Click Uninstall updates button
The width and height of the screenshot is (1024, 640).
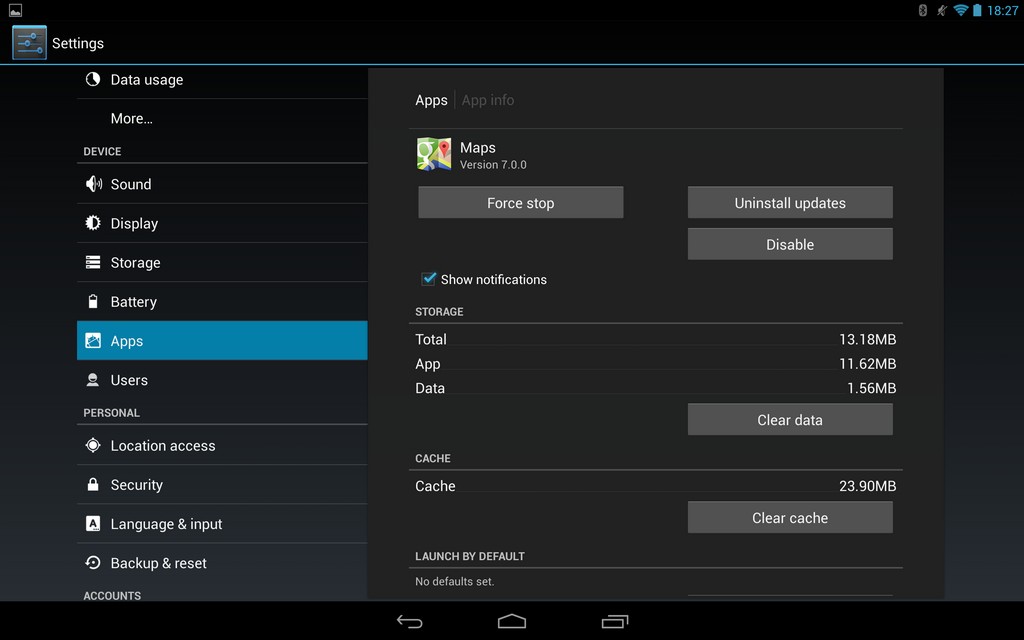click(790, 203)
